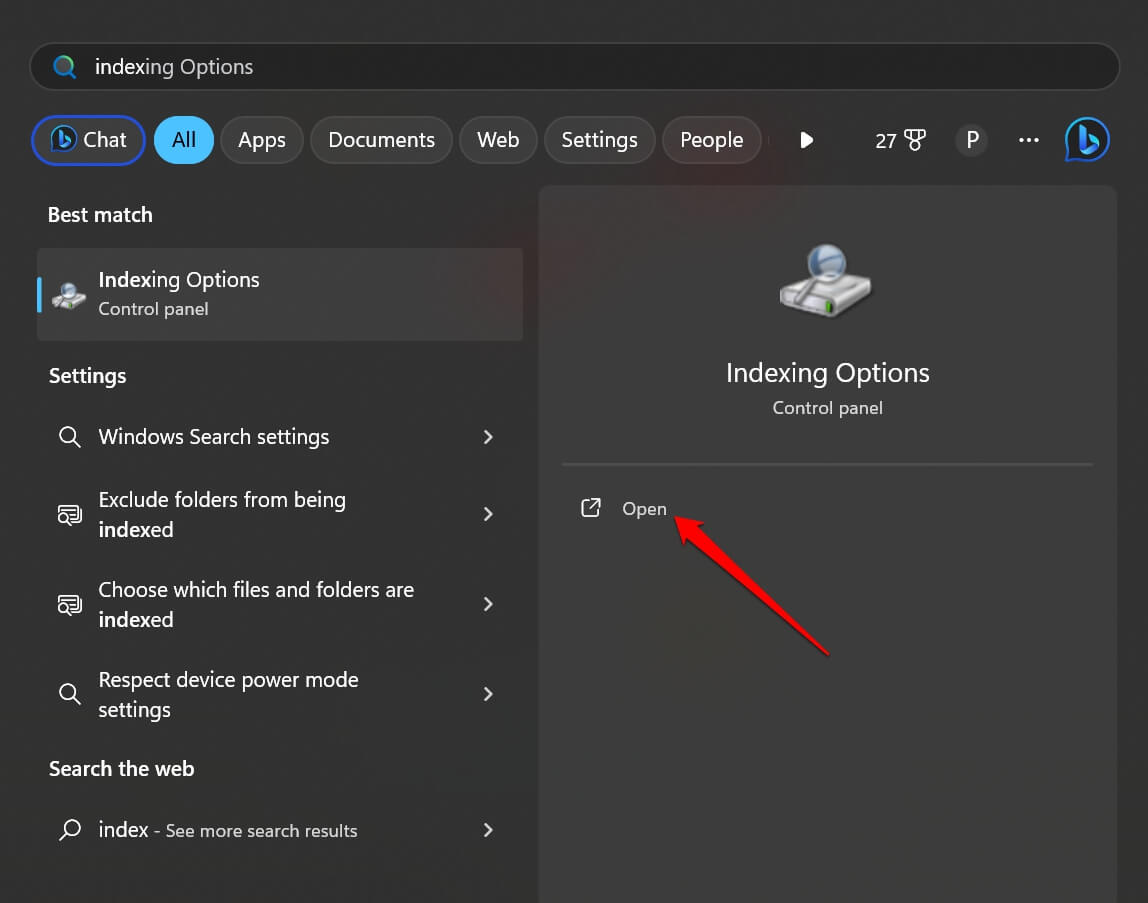Expand the Windows Search settings chevron
Viewport: 1148px width, 903px height.
pyautogui.click(x=488, y=437)
